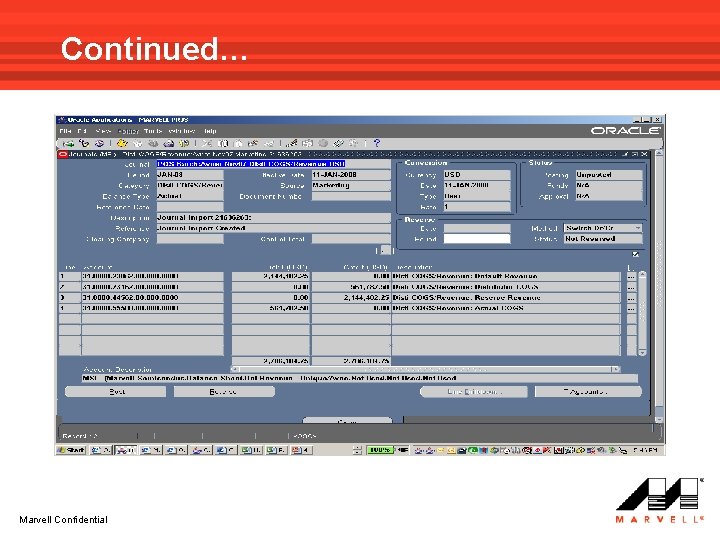Click the highlighted Journal name field

(274, 164)
